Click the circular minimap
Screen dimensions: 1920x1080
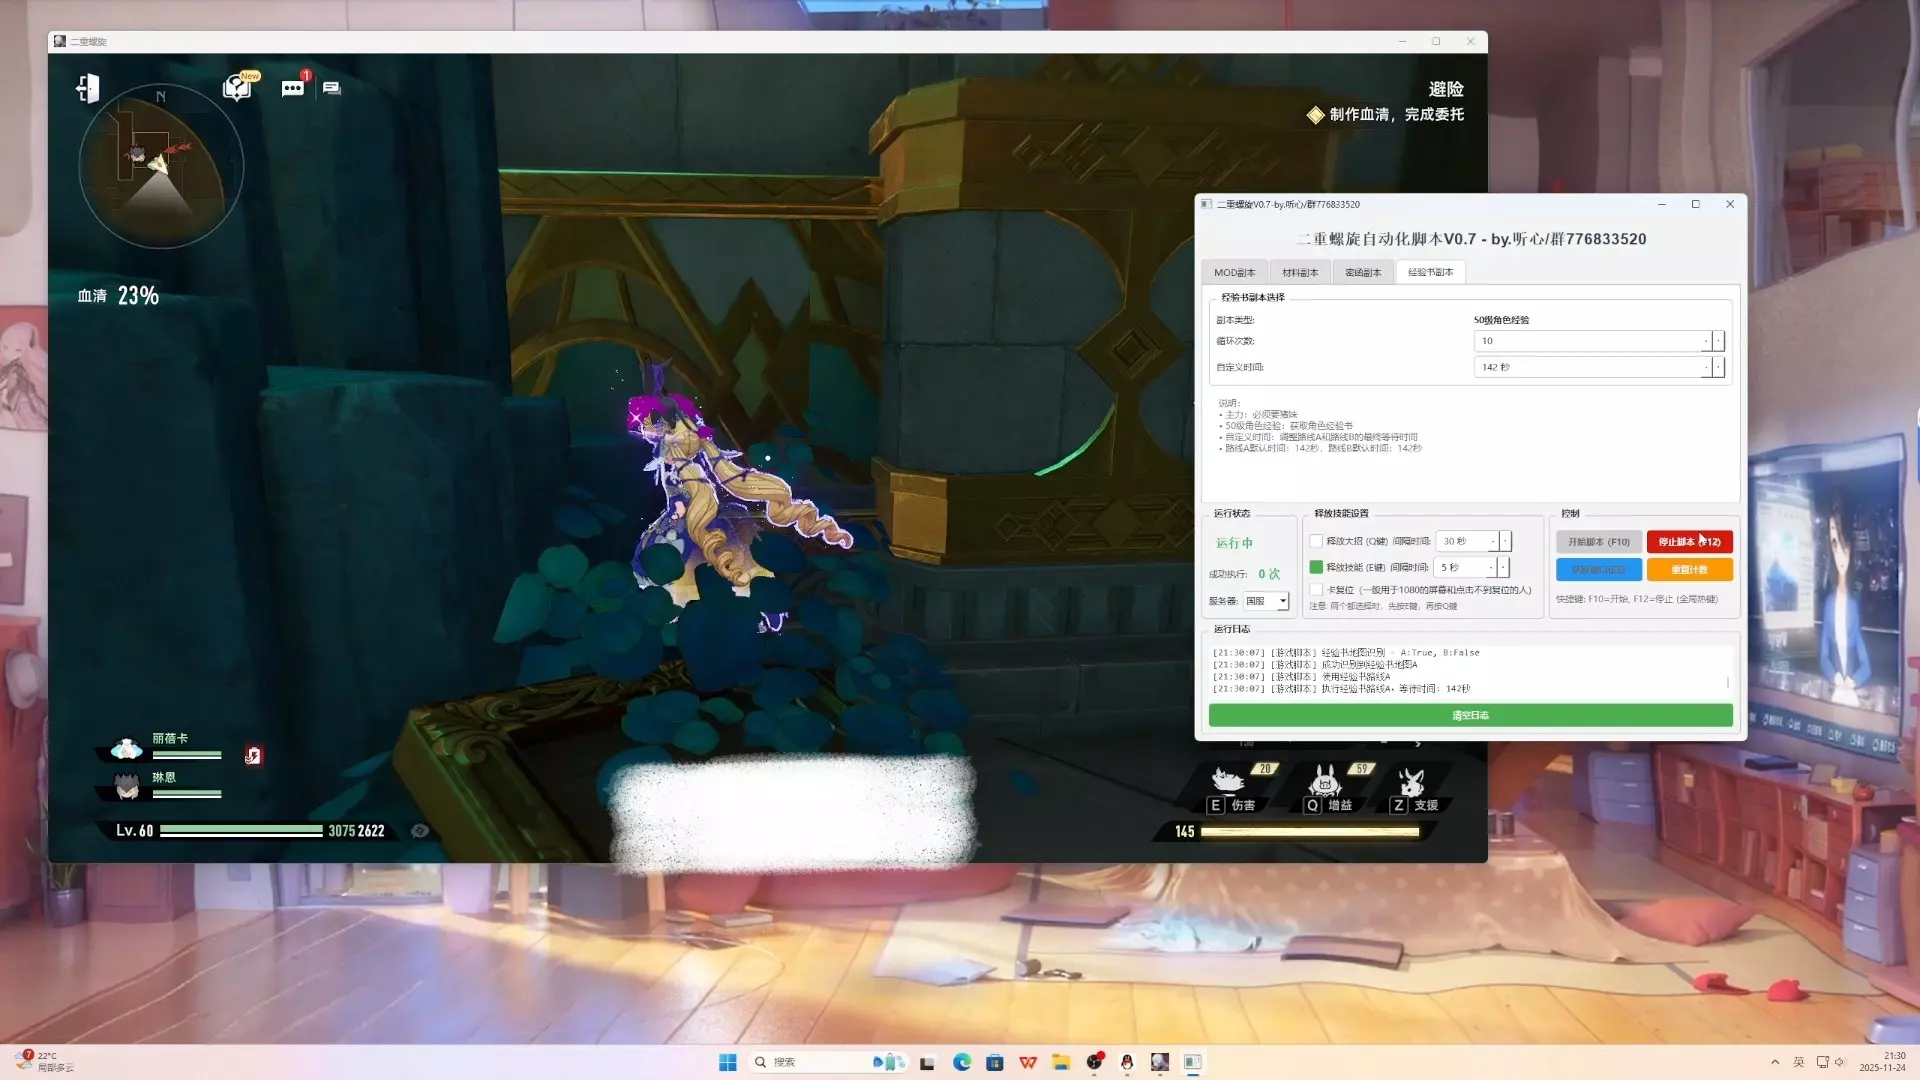(x=160, y=166)
